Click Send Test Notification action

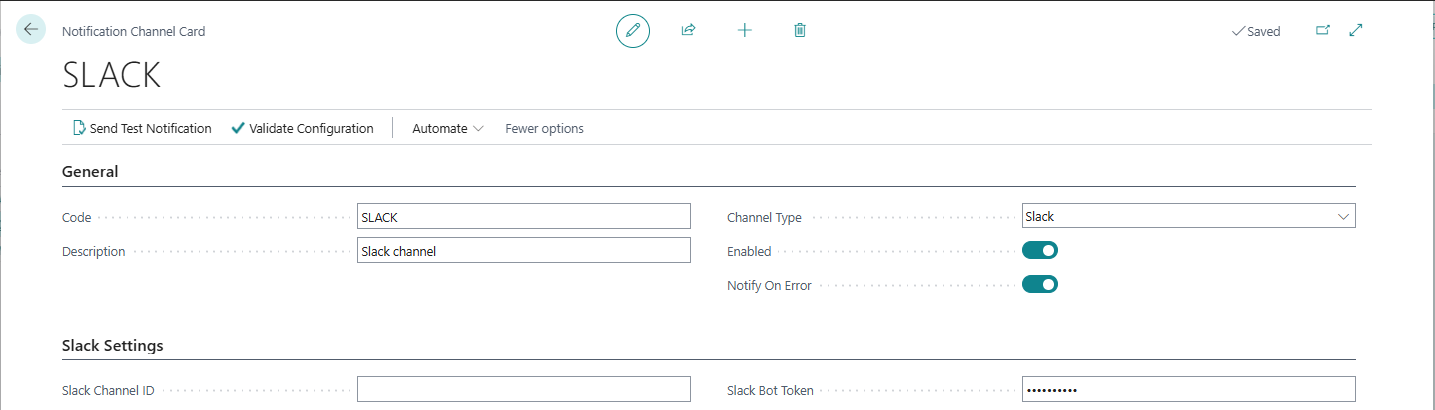(x=142, y=128)
